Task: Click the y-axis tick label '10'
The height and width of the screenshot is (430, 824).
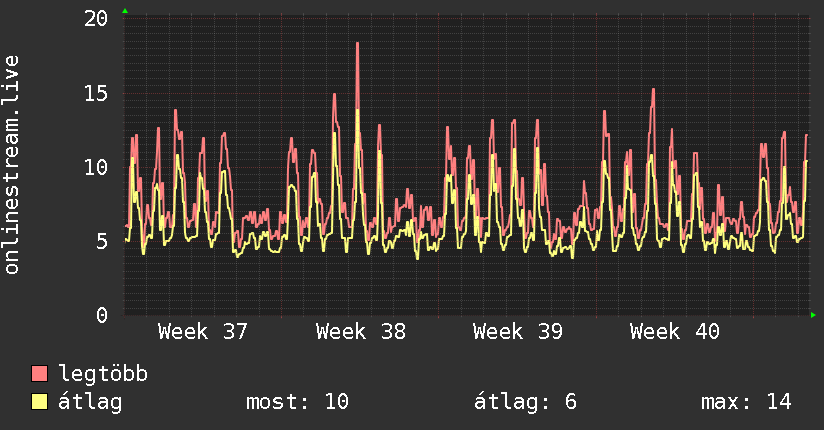Action: (96, 168)
